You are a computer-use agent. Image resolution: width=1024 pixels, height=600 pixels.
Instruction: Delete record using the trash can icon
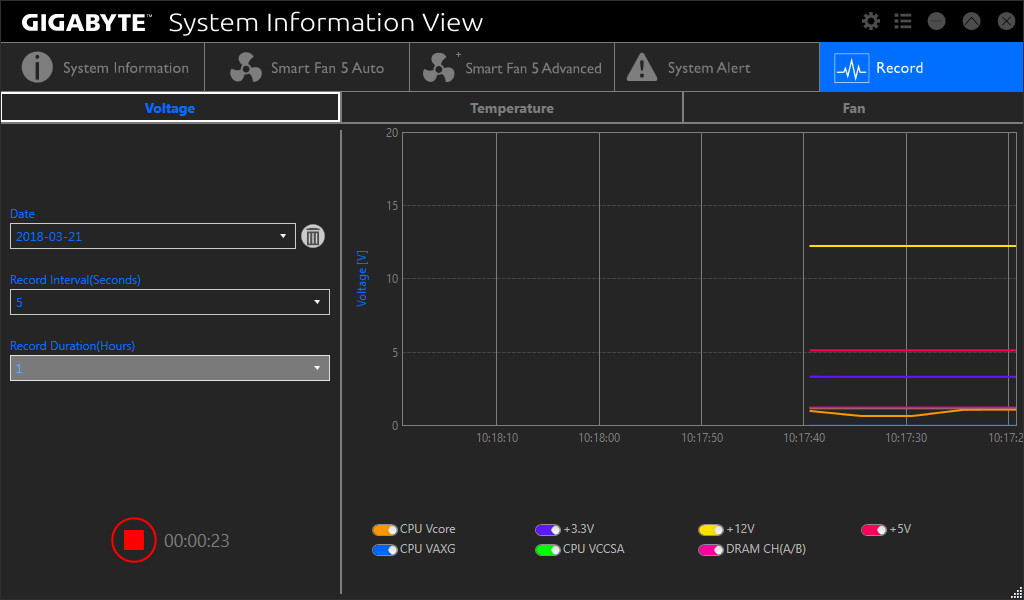[313, 236]
